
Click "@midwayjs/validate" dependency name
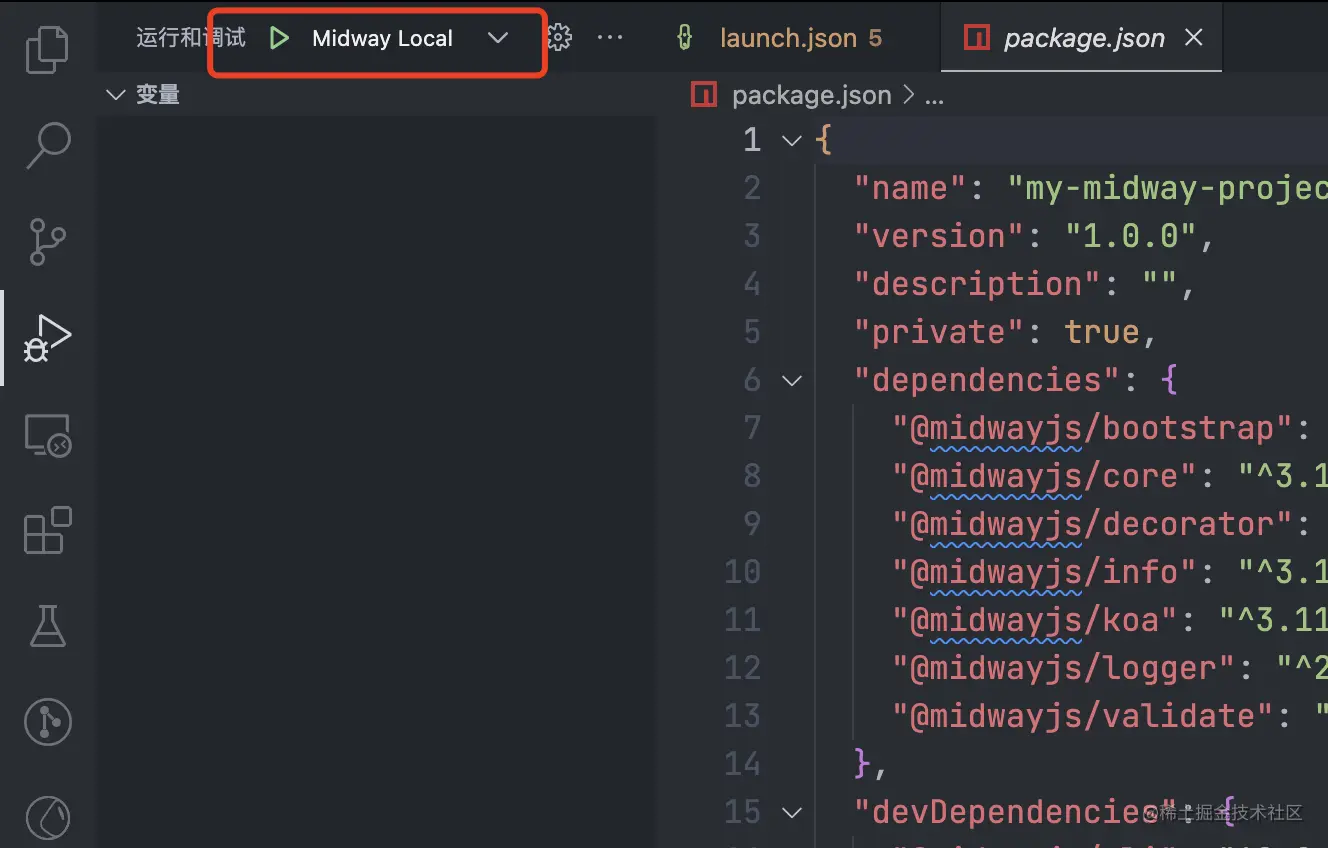(x=1083, y=716)
